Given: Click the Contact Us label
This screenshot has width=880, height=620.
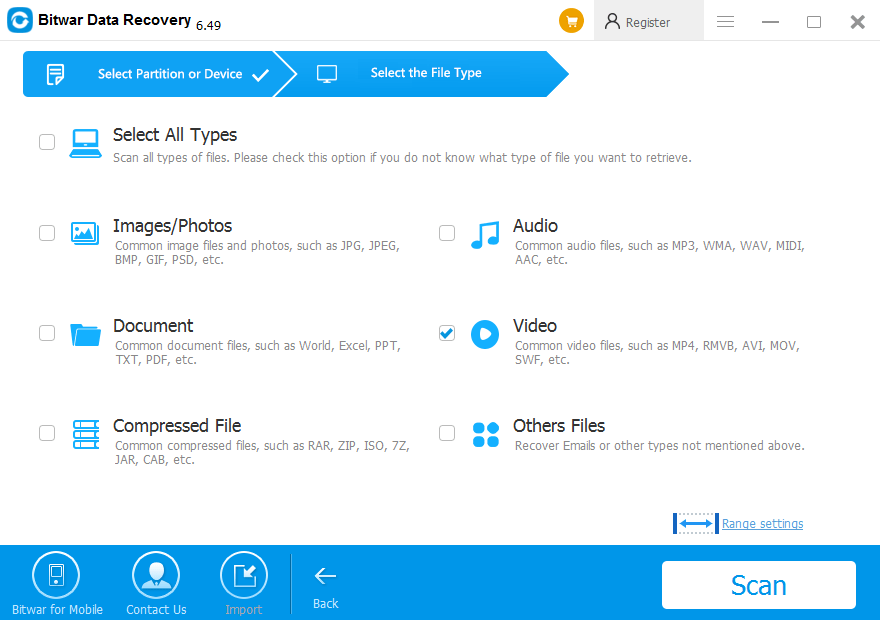Looking at the screenshot, I should 156,609.
